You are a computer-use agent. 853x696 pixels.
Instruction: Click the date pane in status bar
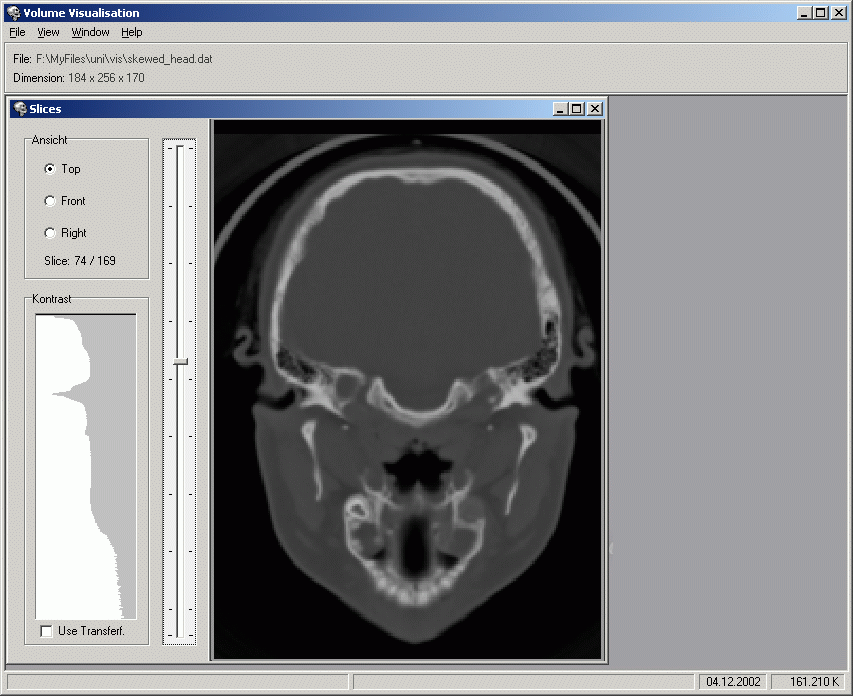click(x=733, y=682)
